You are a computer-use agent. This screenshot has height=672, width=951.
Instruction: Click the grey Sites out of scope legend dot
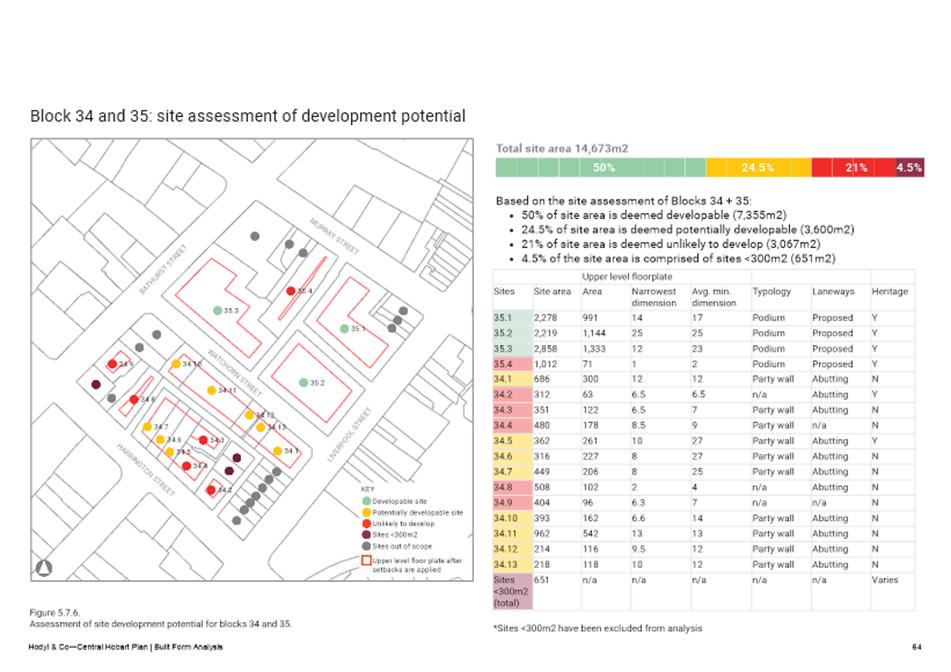tap(366, 546)
